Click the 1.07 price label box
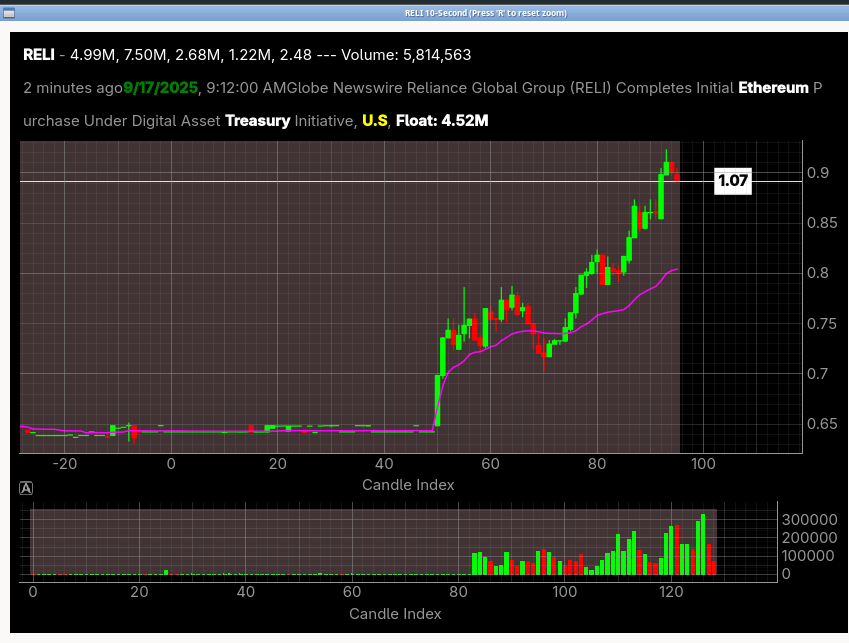Screen dimensions: 849x643 [733, 180]
